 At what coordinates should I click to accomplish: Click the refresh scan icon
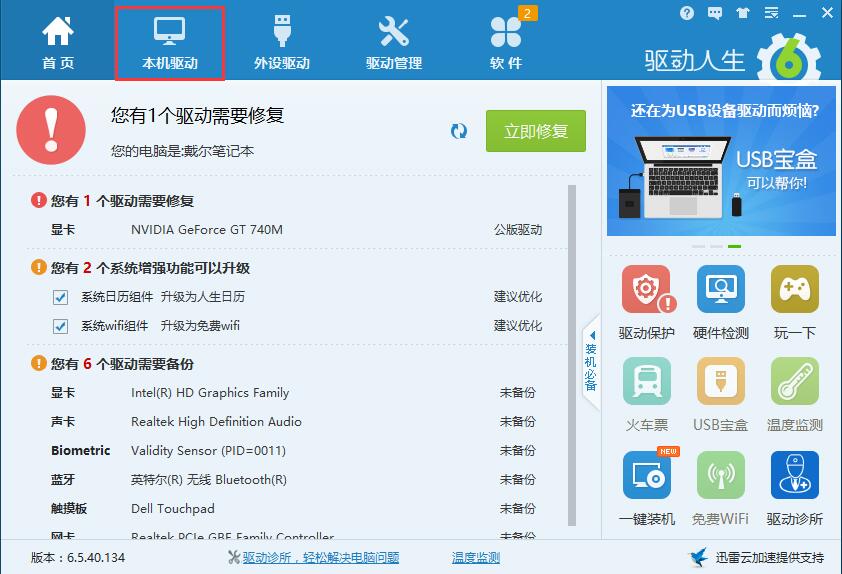coord(459,131)
